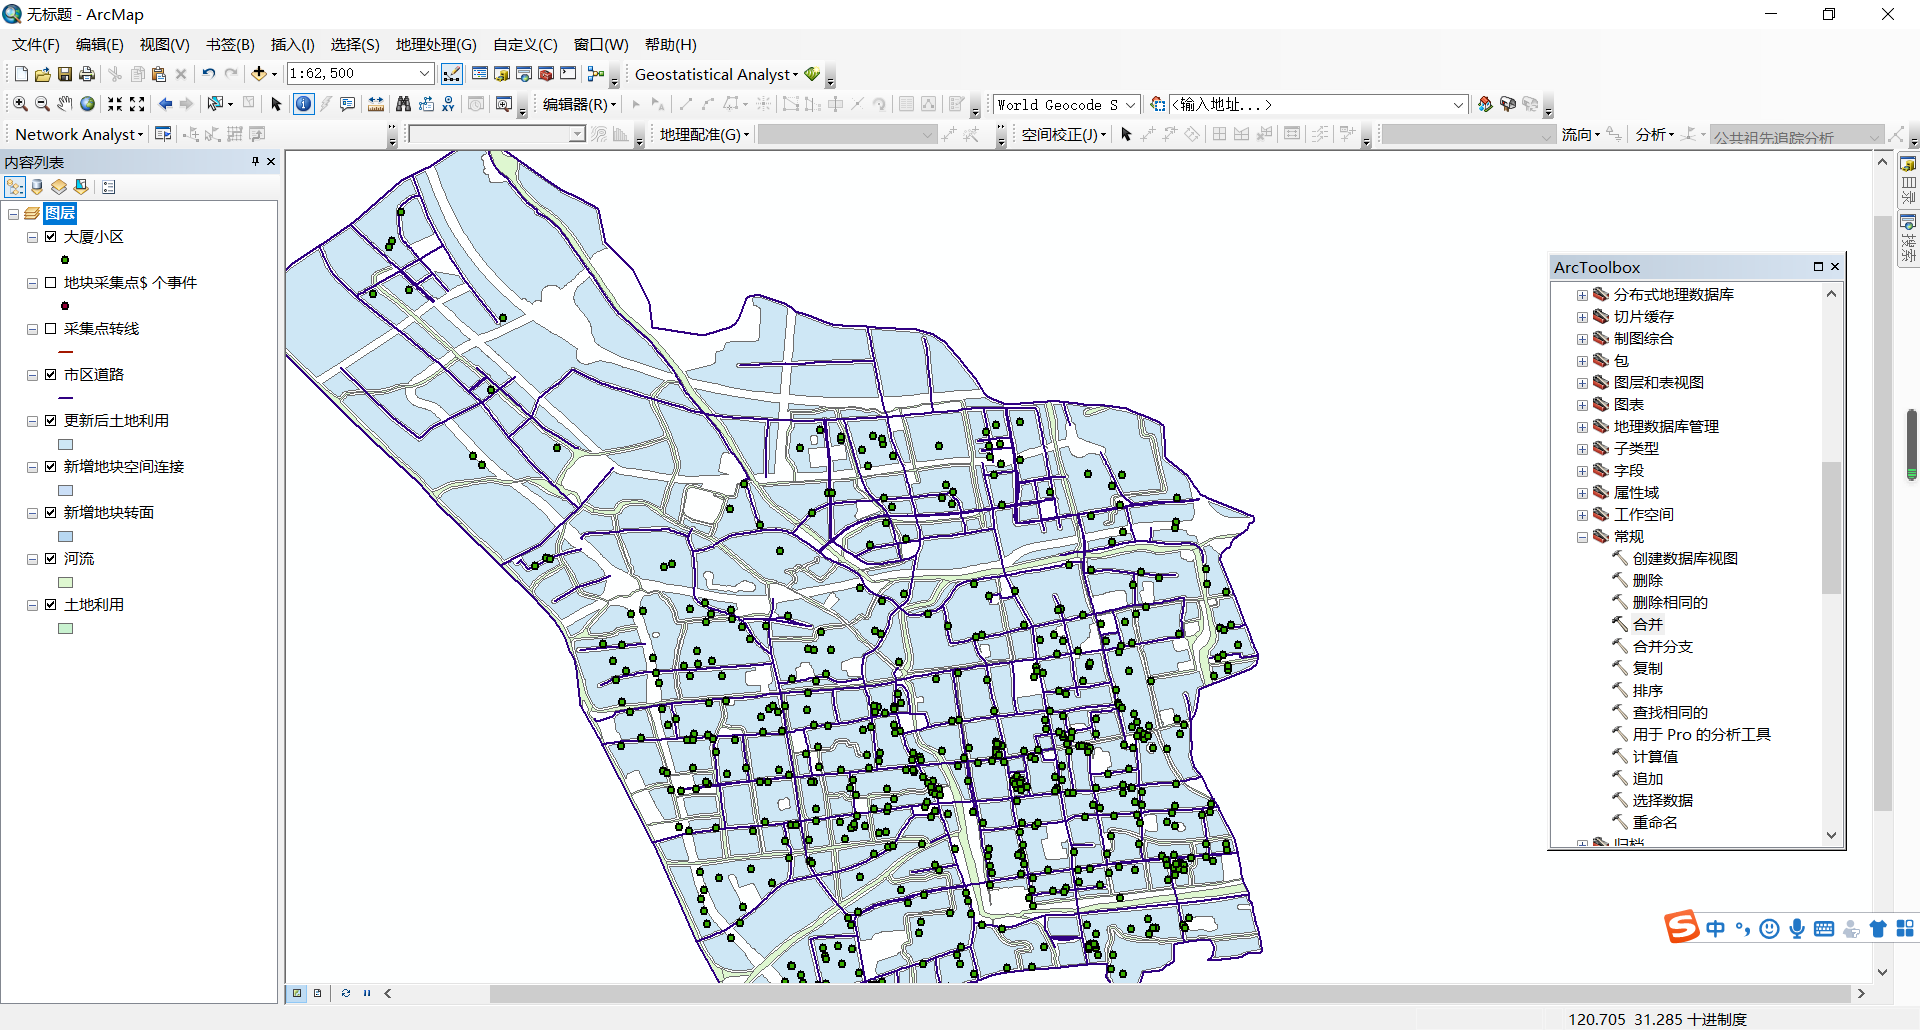This screenshot has height=1030, width=1920.
Task: Toggle the 新增地块转面 layer checkbox
Action: pyautogui.click(x=50, y=513)
